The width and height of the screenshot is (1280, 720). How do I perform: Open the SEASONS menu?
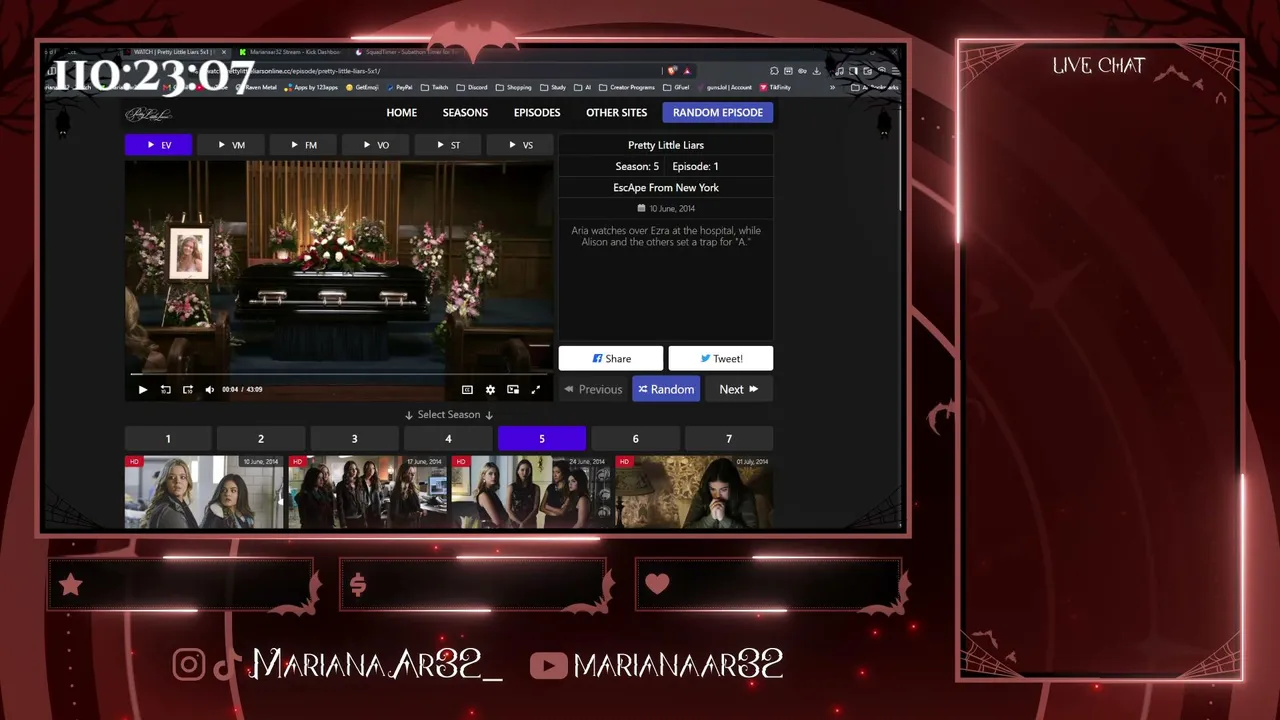click(465, 113)
